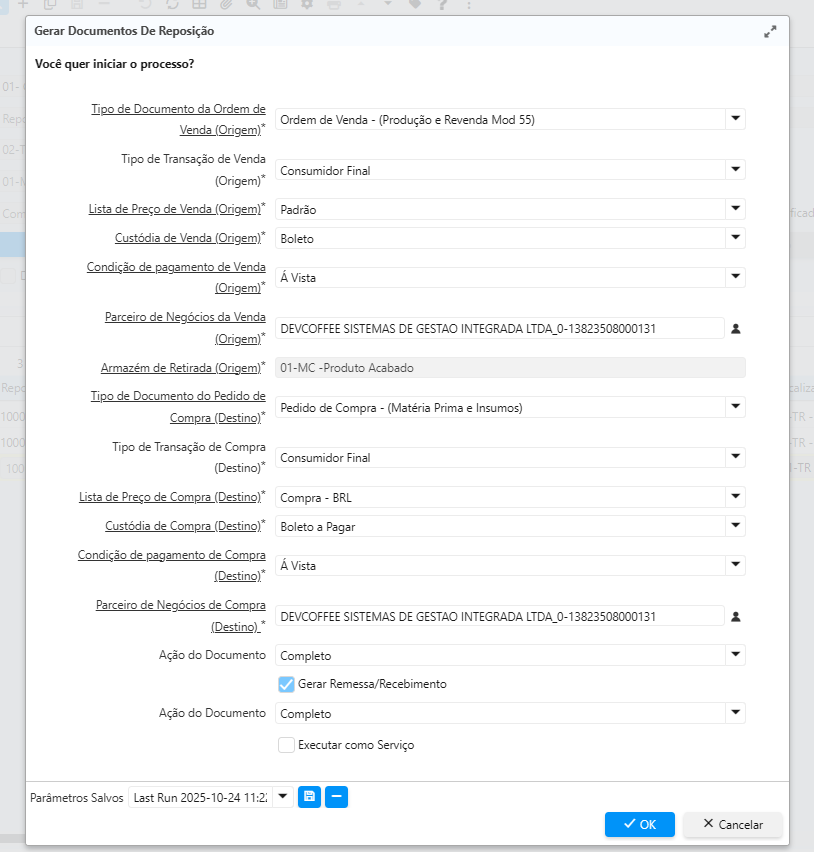This screenshot has width=814, height=852.
Task: Click inside the Parceiro de Negócios da Venda field
Action: [x=500, y=328]
